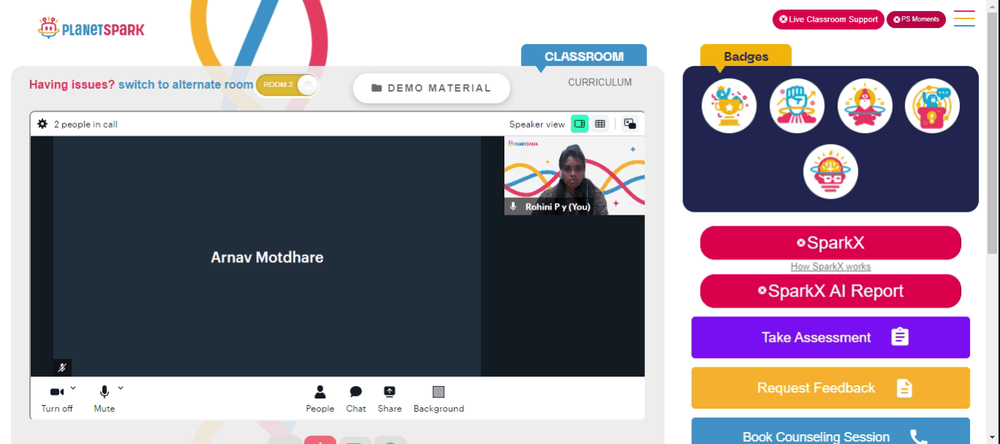The image size is (1000, 444).
Task: Select the Badges tab
Action: click(746, 56)
